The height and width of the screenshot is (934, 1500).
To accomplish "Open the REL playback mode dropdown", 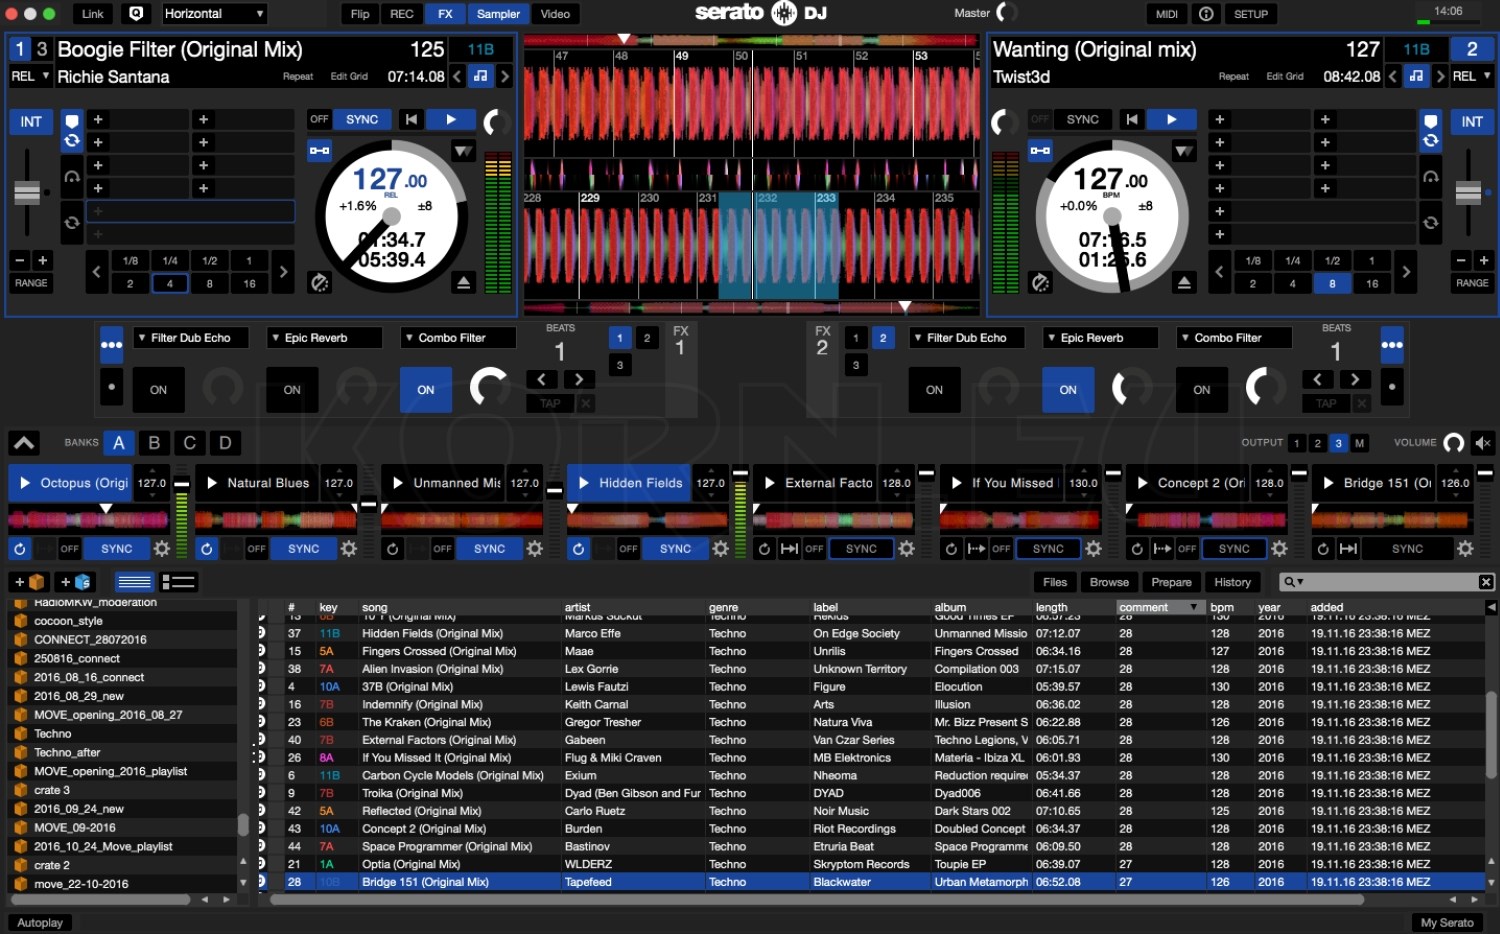I will 29,76.
